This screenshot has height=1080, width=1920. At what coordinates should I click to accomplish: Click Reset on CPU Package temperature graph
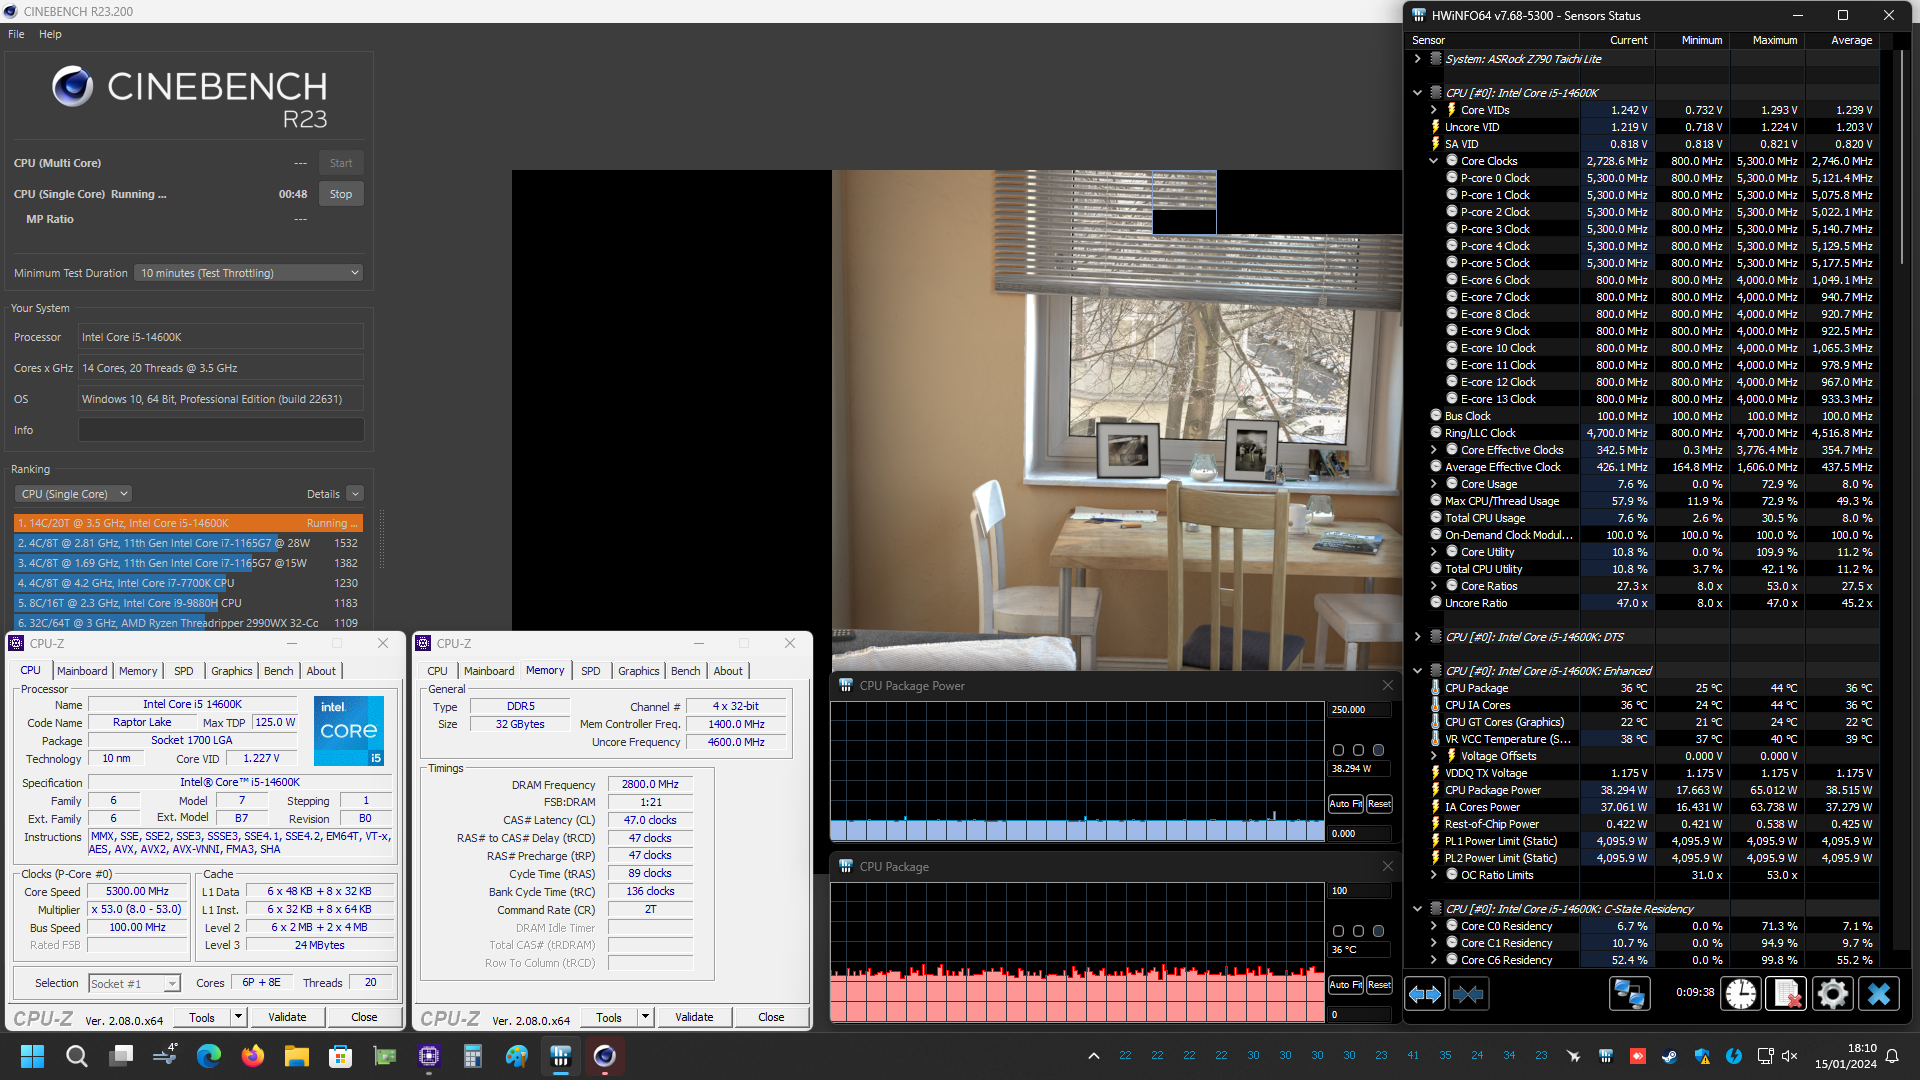point(1379,985)
